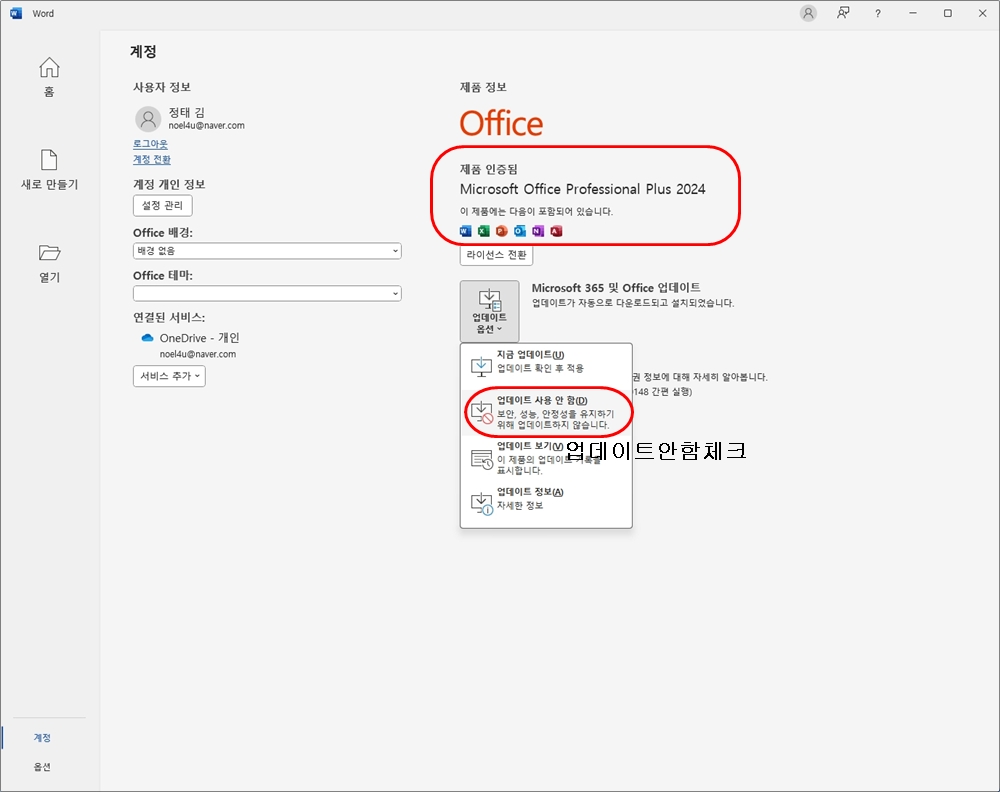
Task: Click the OneDrive cloud icon under connected services
Action: pyautogui.click(x=147, y=338)
